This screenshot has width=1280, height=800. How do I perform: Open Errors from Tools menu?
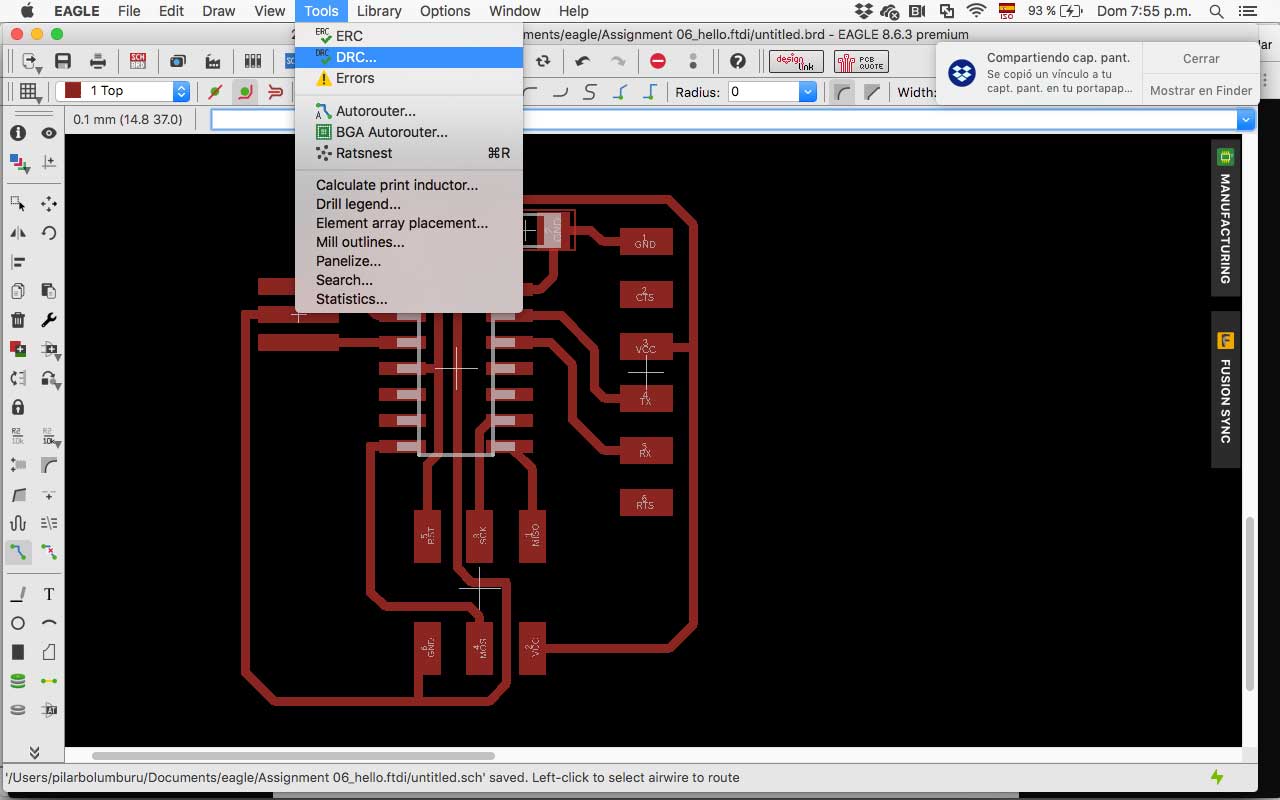pos(409,78)
